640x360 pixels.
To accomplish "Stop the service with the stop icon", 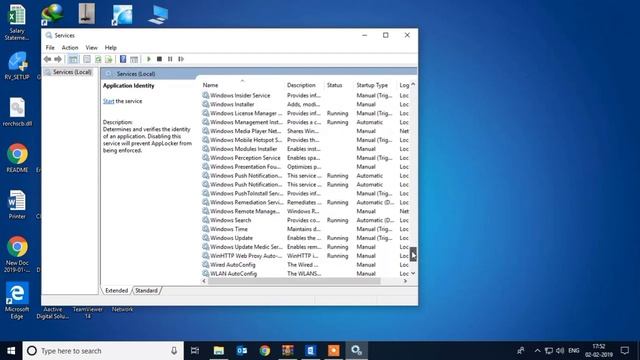I will (x=160, y=59).
